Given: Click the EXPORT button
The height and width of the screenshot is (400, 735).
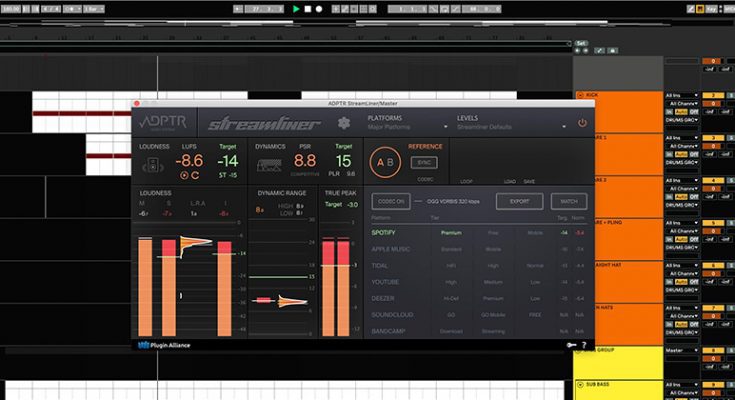Looking at the screenshot, I should (x=519, y=201).
